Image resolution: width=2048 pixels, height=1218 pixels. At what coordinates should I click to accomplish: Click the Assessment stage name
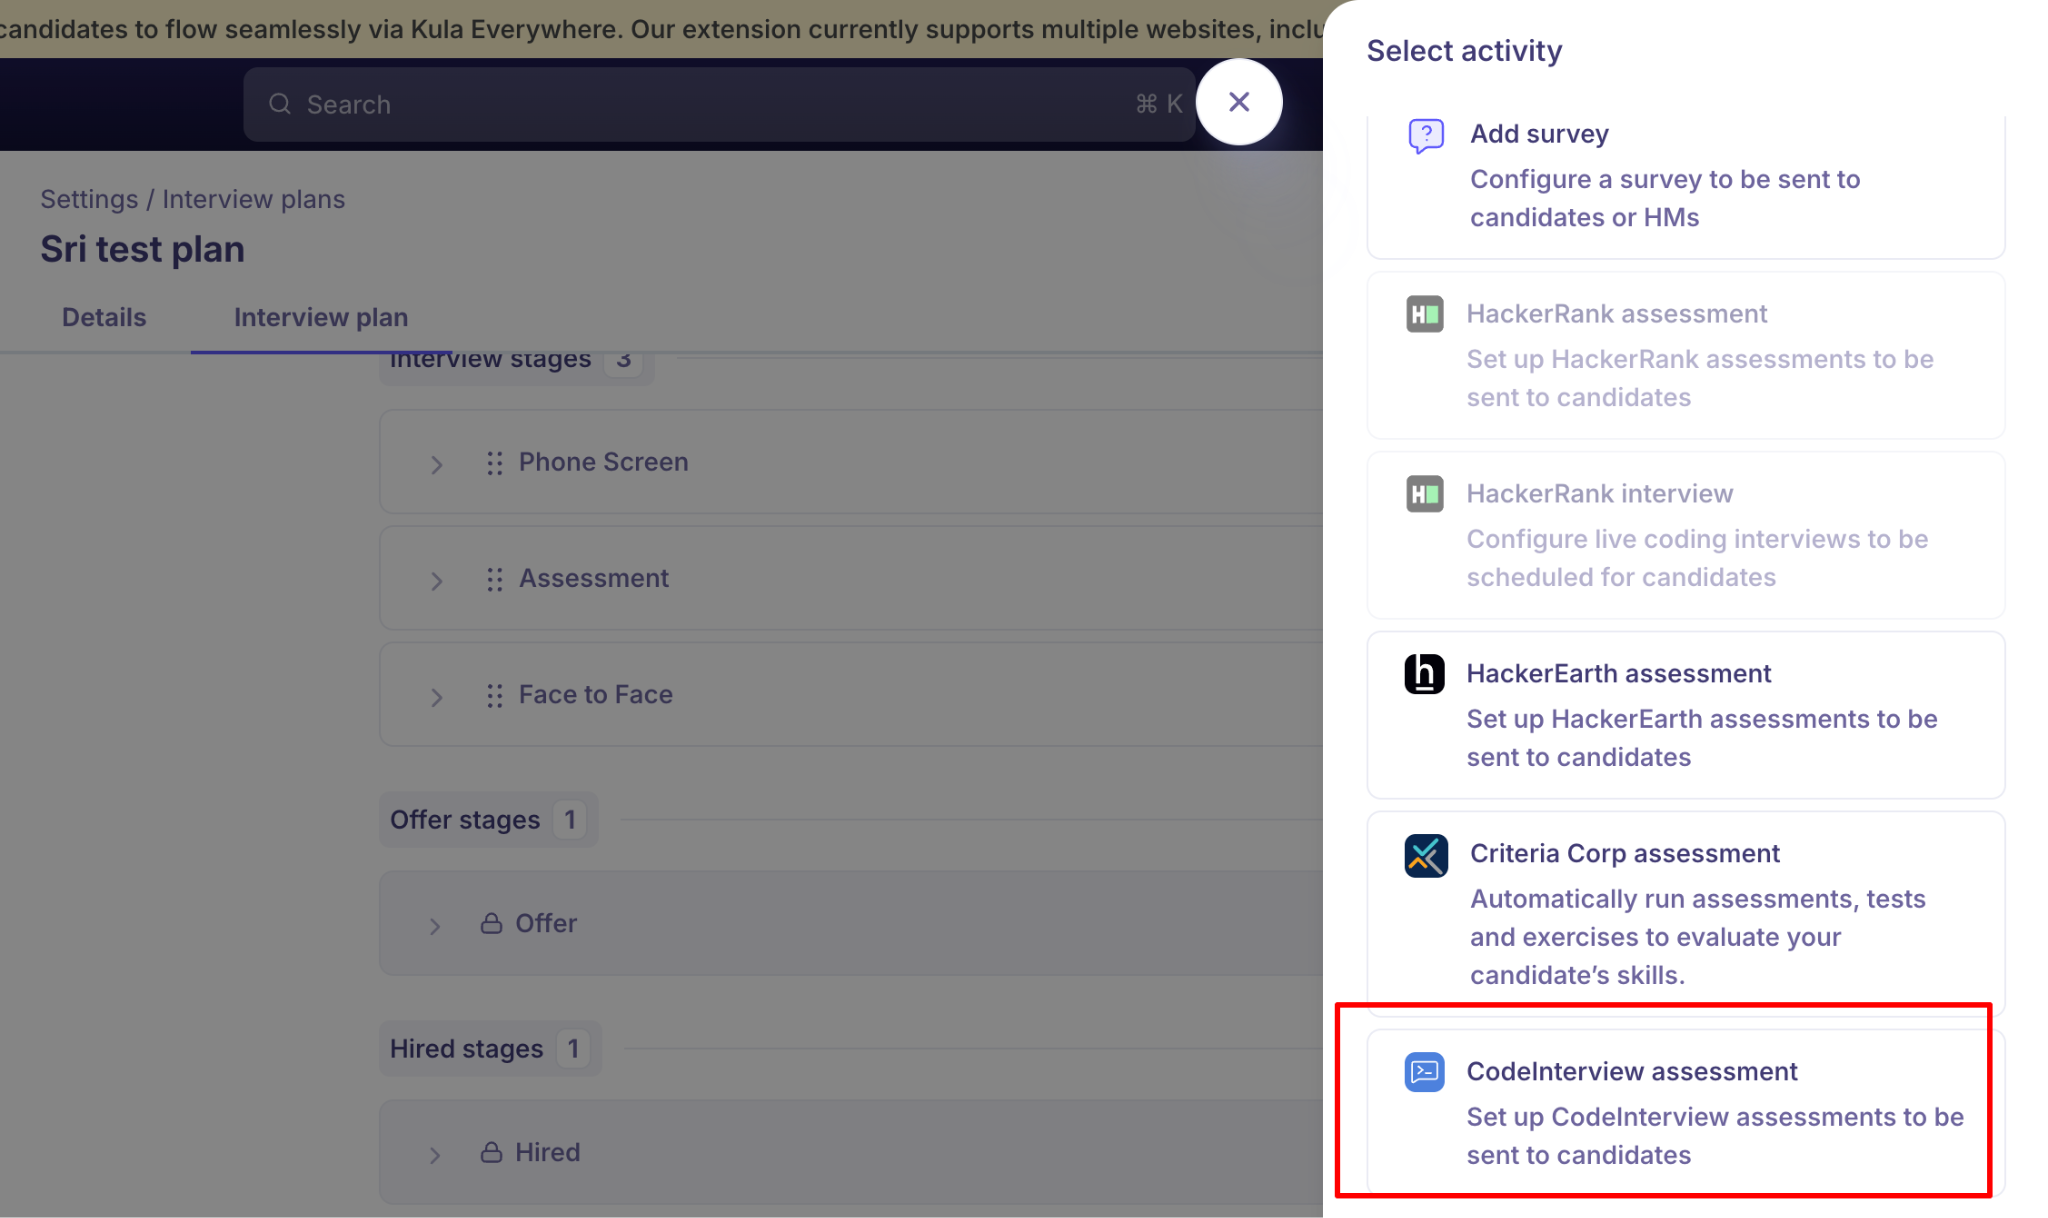click(594, 578)
